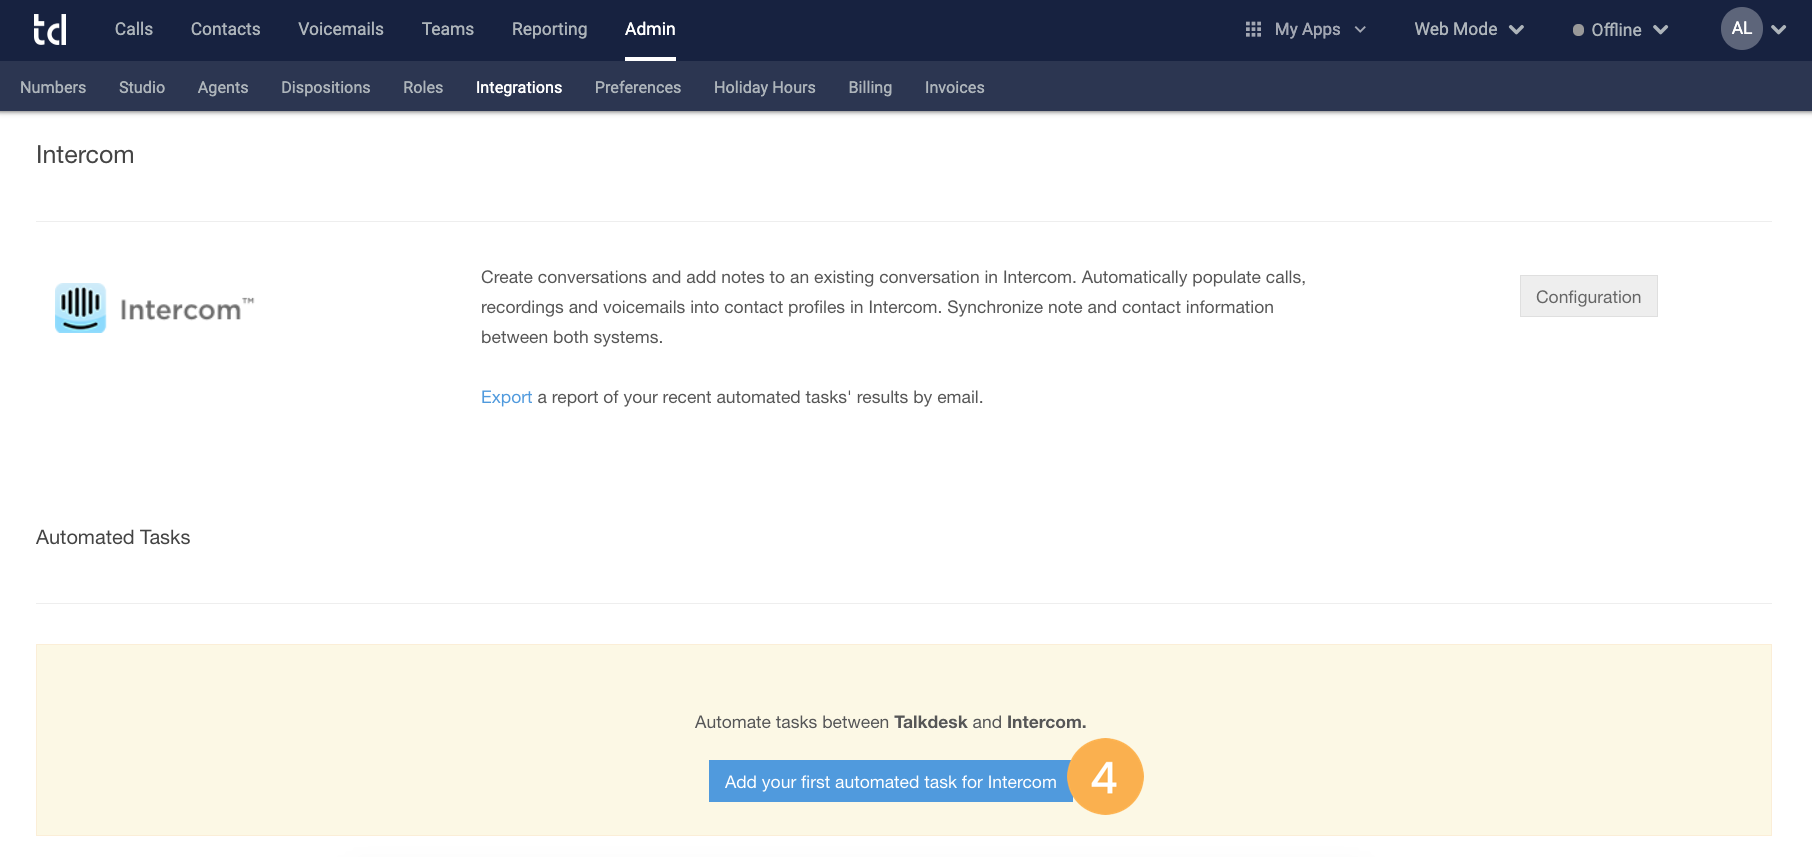Click the Offline status dot indicator
The image size is (1812, 857).
(x=1578, y=30)
